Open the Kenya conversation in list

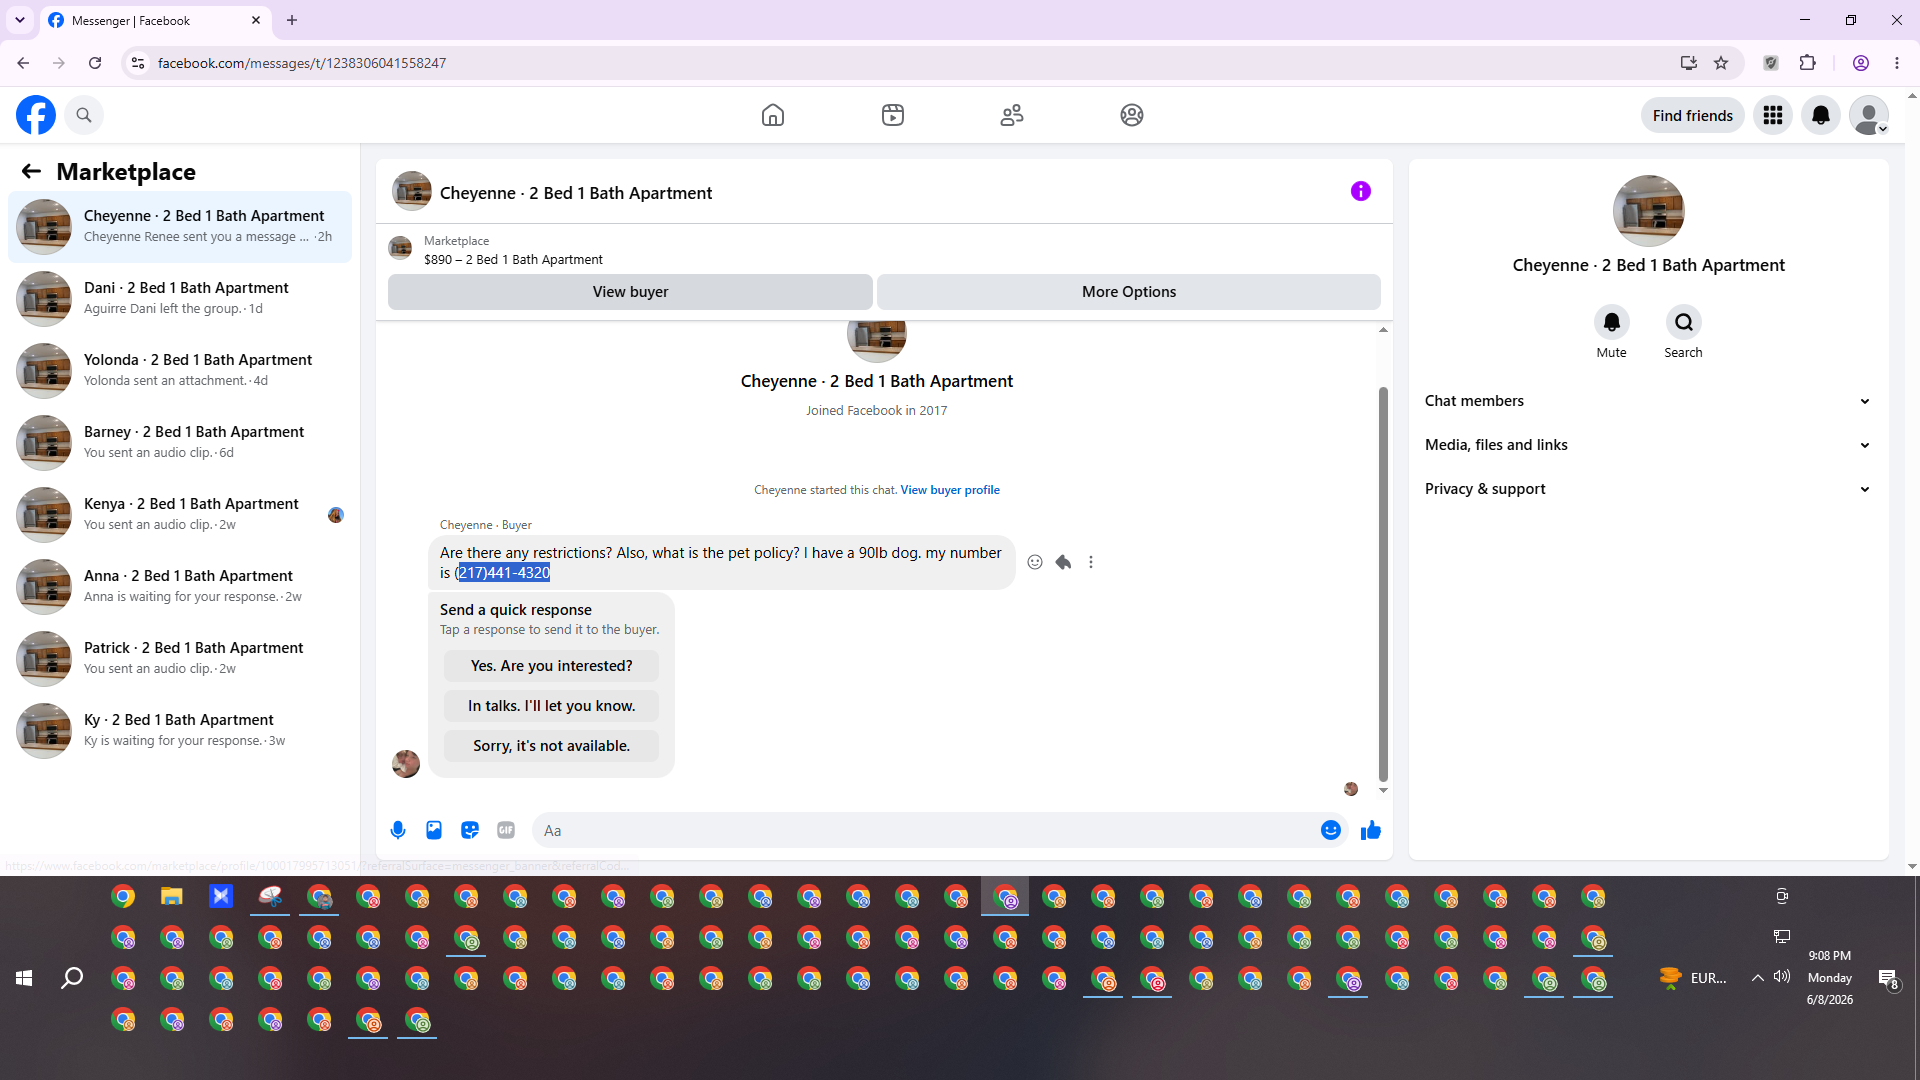(180, 515)
